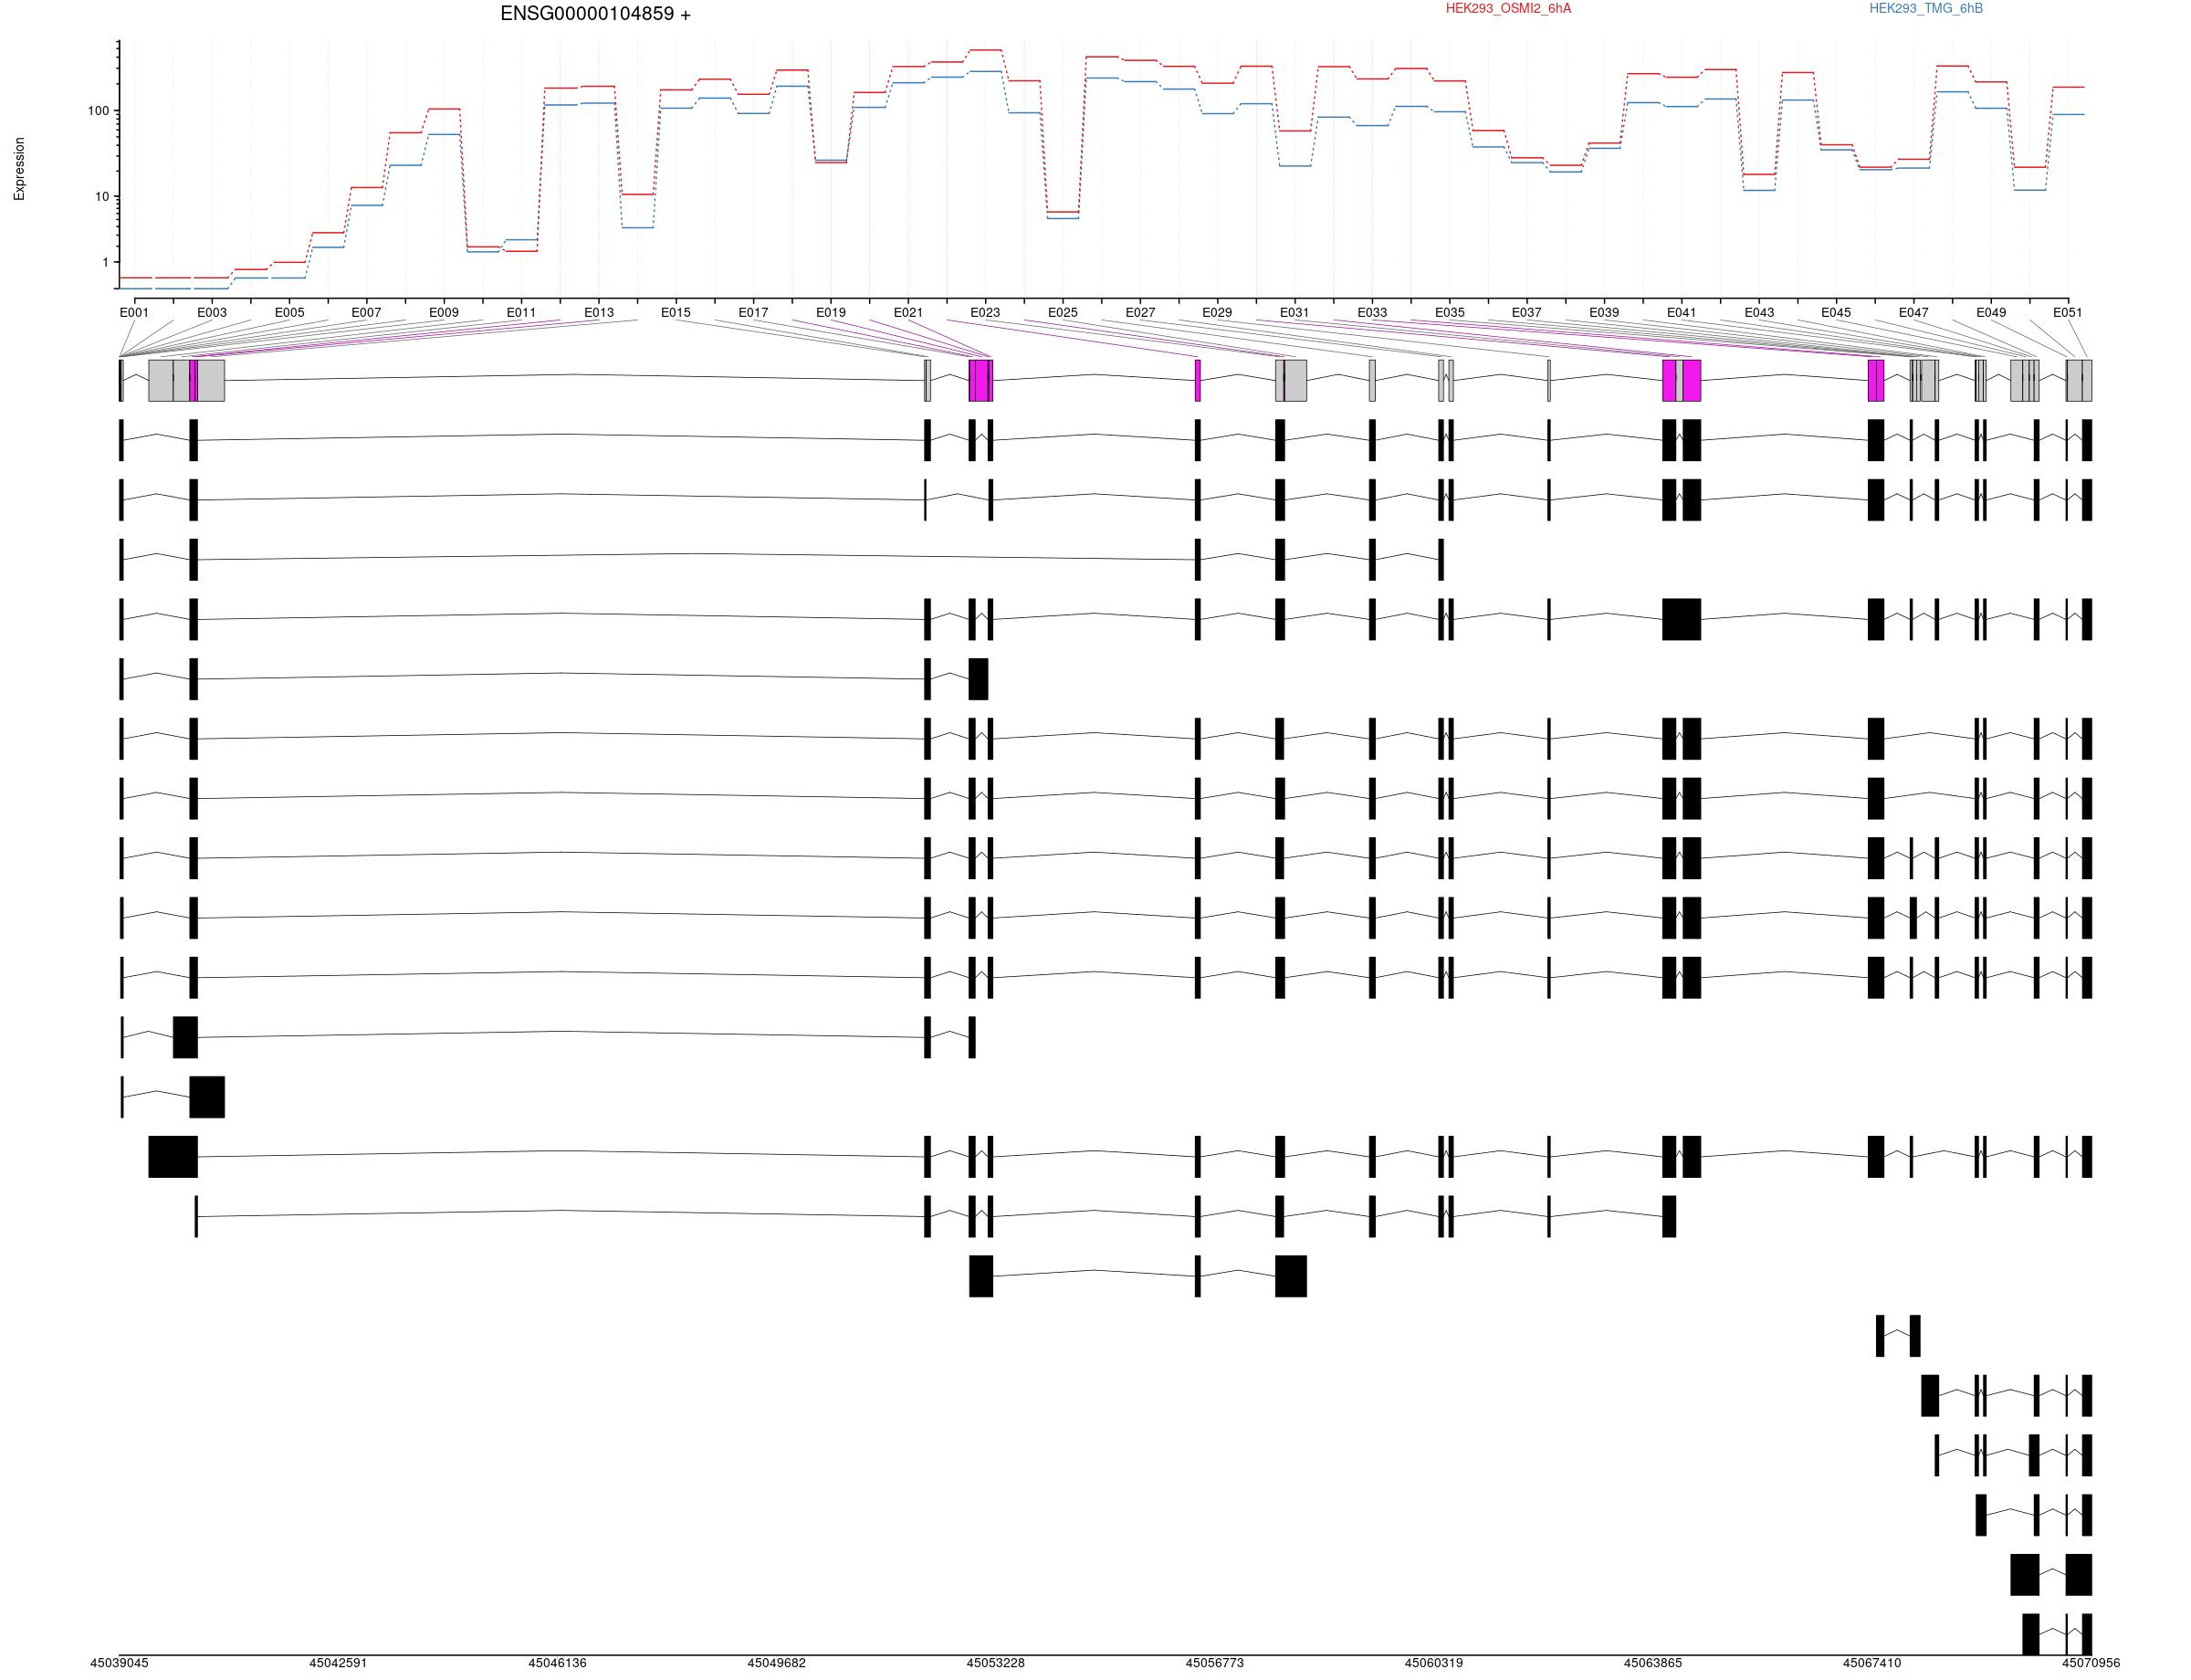The image size is (2191, 1680).
Task: Click the exon label E003
Action: [x=212, y=312]
